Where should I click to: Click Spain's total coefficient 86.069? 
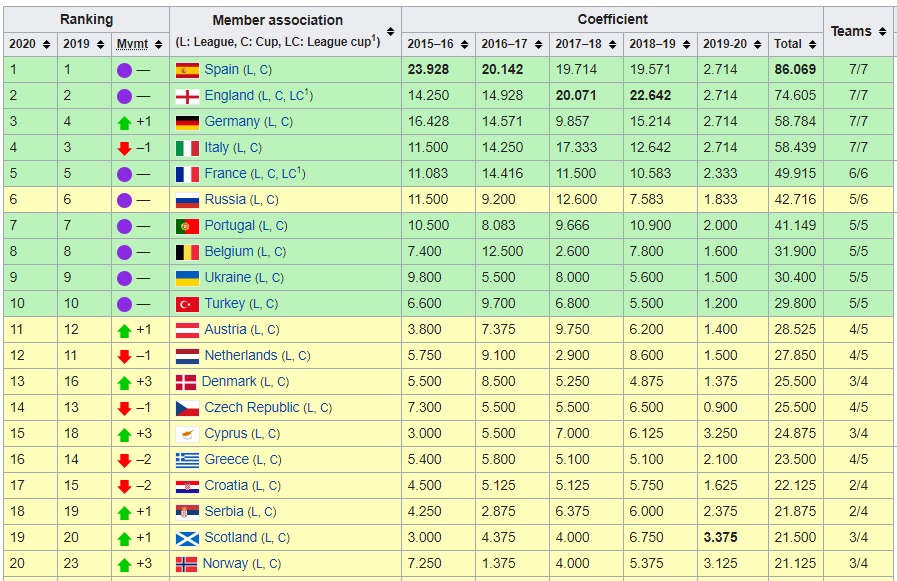[795, 69]
